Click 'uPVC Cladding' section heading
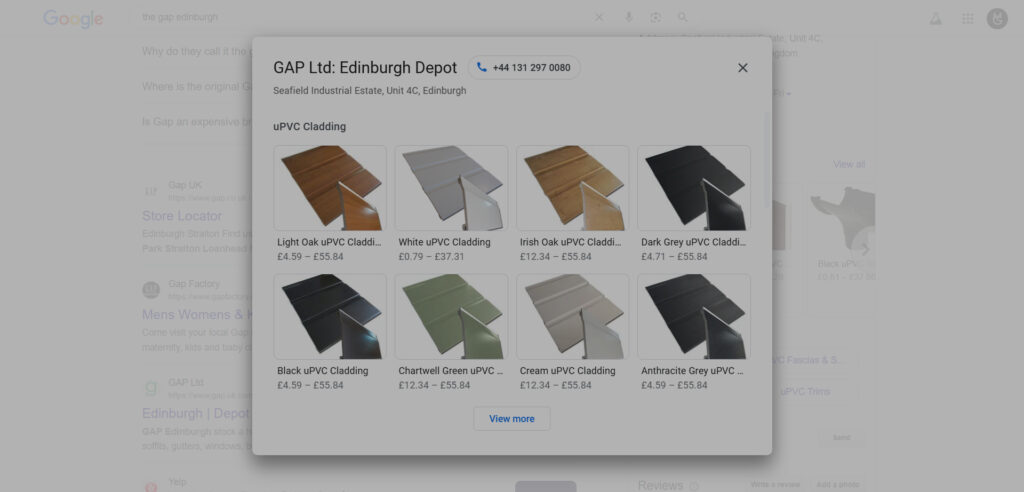This screenshot has width=1024, height=492. point(310,127)
